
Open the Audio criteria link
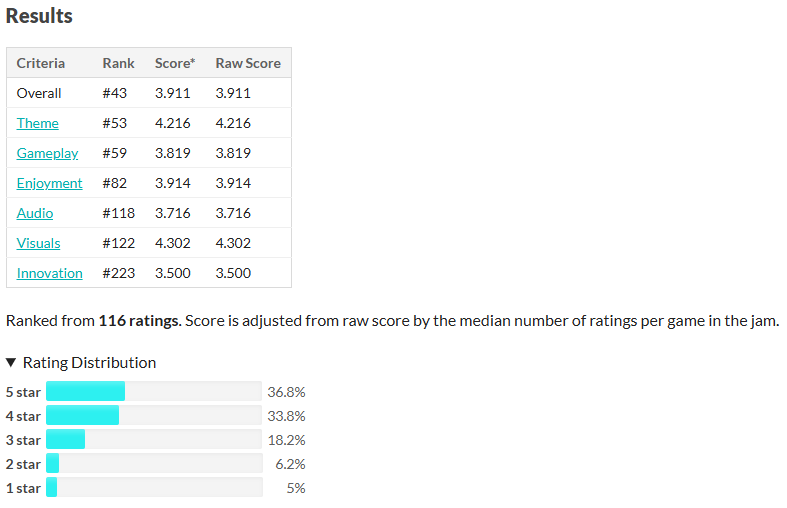coord(35,213)
